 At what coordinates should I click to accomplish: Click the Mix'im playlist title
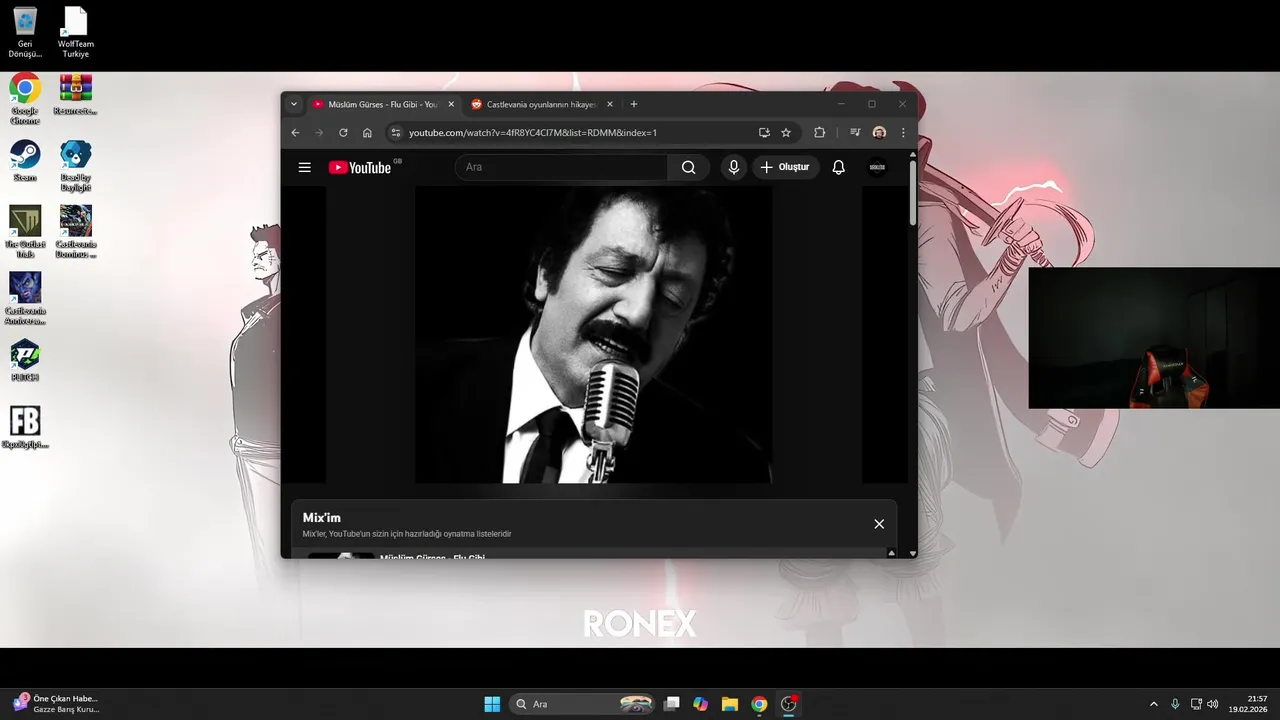tap(322, 518)
